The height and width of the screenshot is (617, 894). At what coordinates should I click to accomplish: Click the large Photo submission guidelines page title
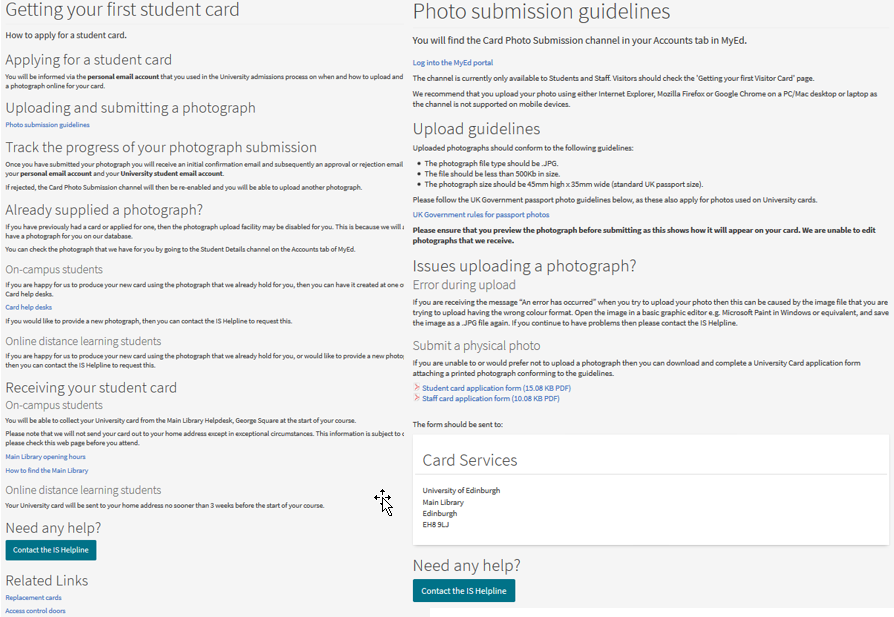542,11
